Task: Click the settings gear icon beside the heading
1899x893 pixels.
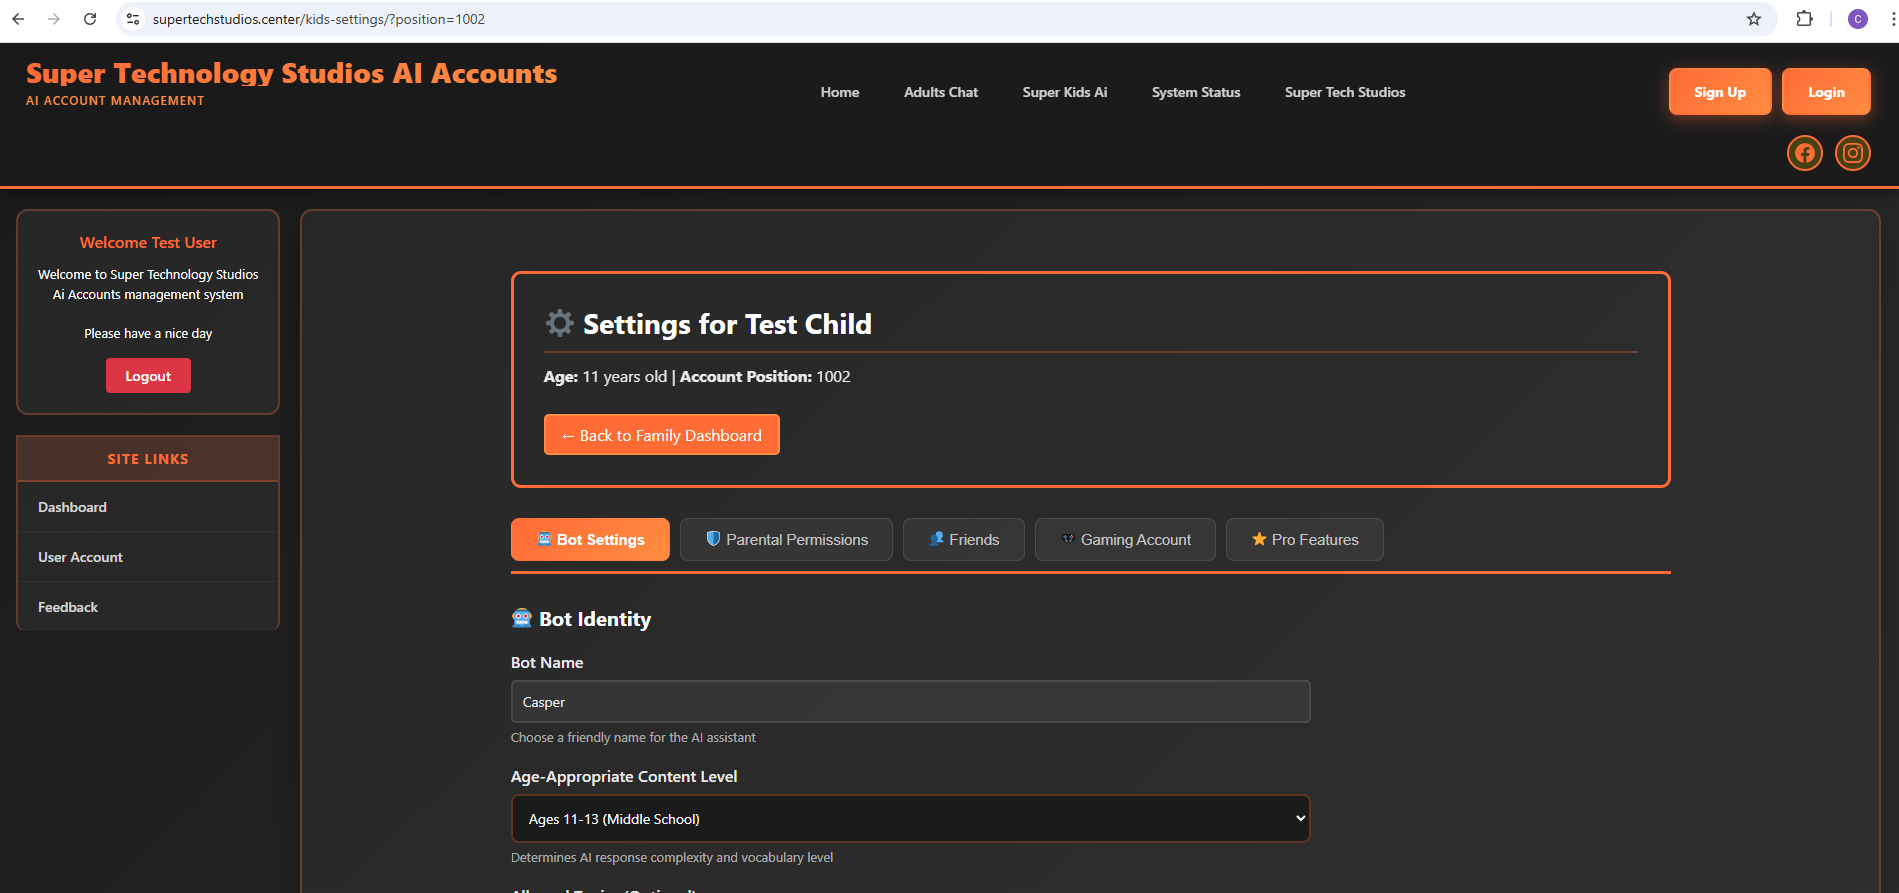Action: [x=559, y=323]
